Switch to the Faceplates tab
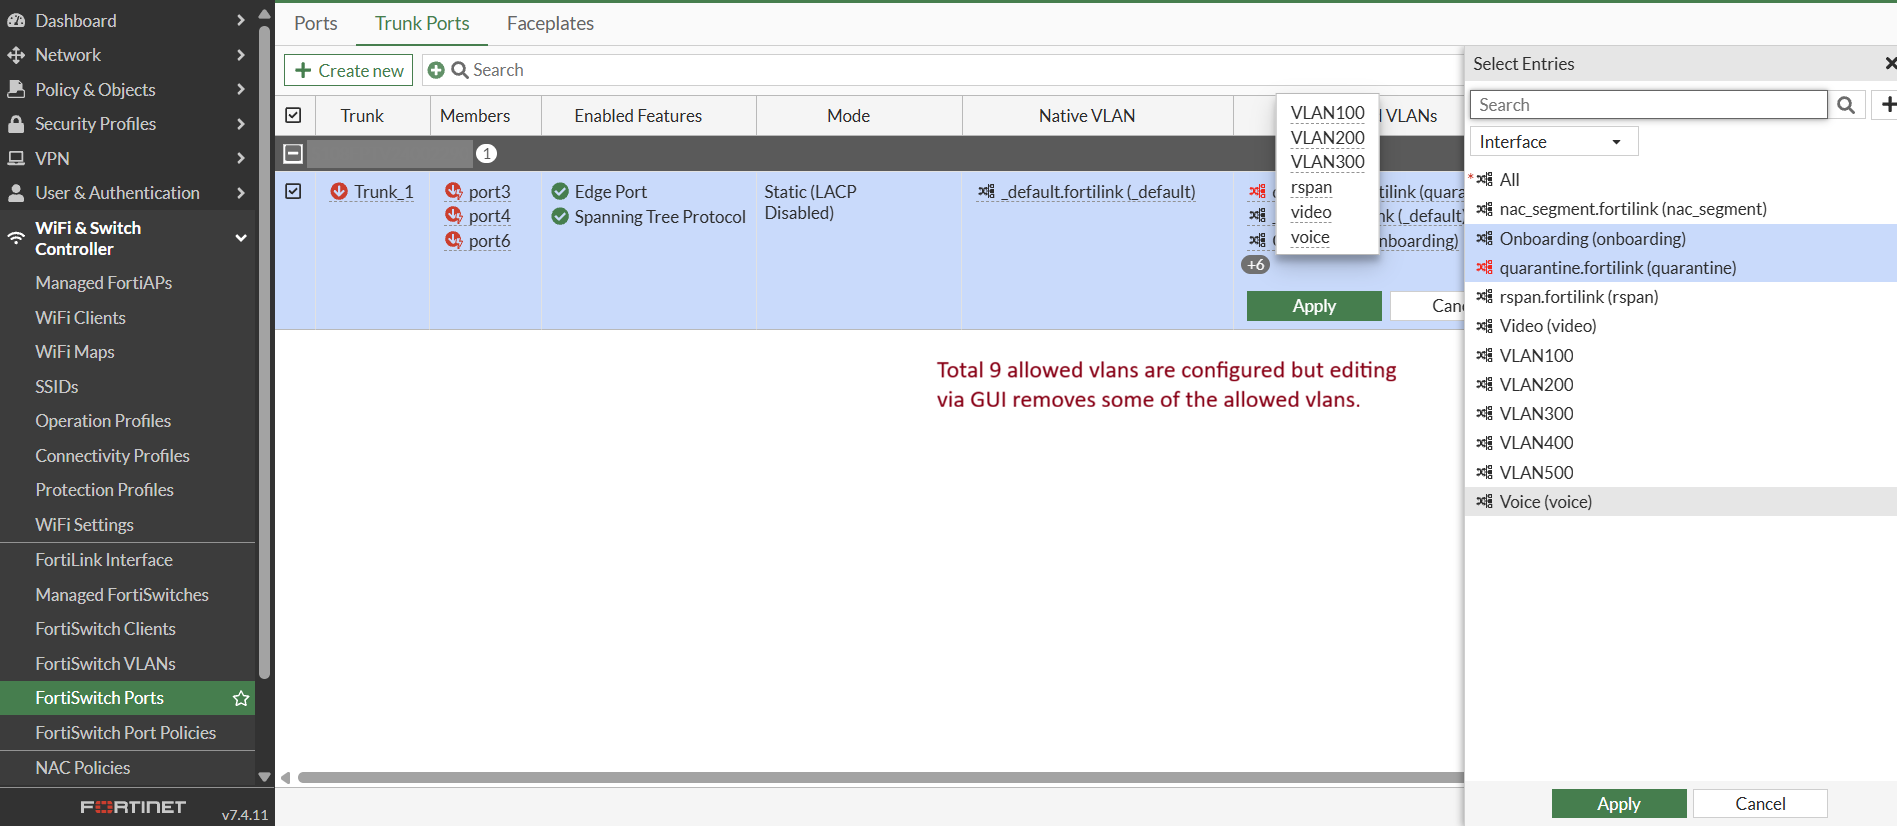1897x826 pixels. coord(550,23)
